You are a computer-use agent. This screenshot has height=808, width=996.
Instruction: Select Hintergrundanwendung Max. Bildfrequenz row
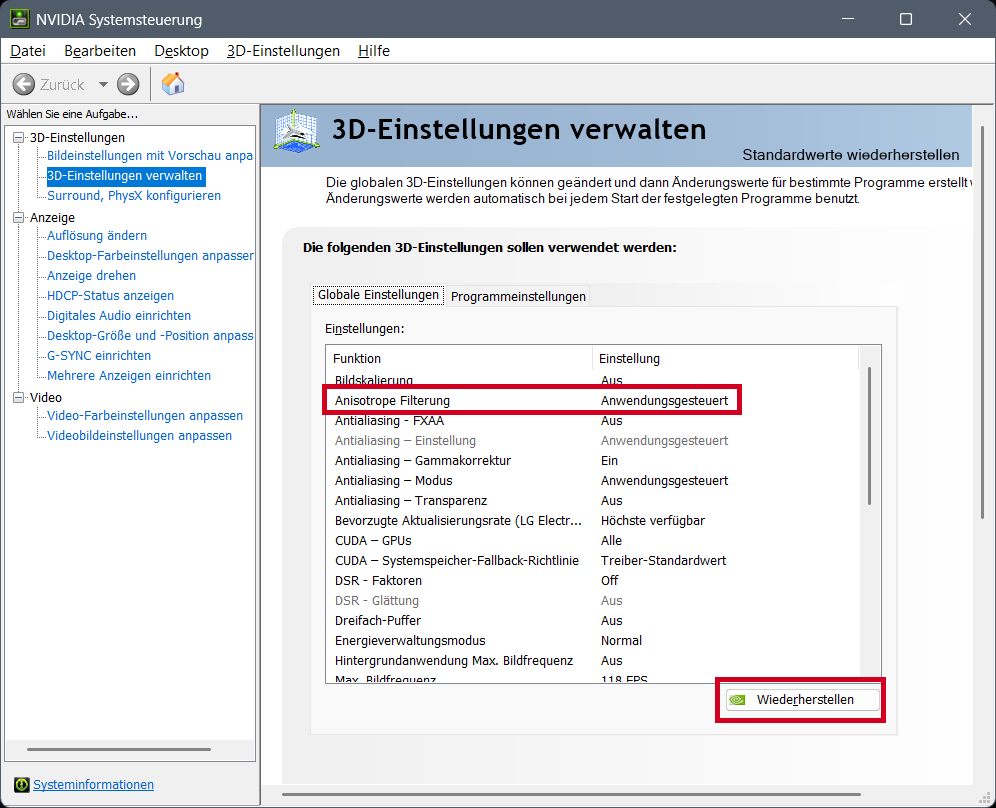pos(593,661)
